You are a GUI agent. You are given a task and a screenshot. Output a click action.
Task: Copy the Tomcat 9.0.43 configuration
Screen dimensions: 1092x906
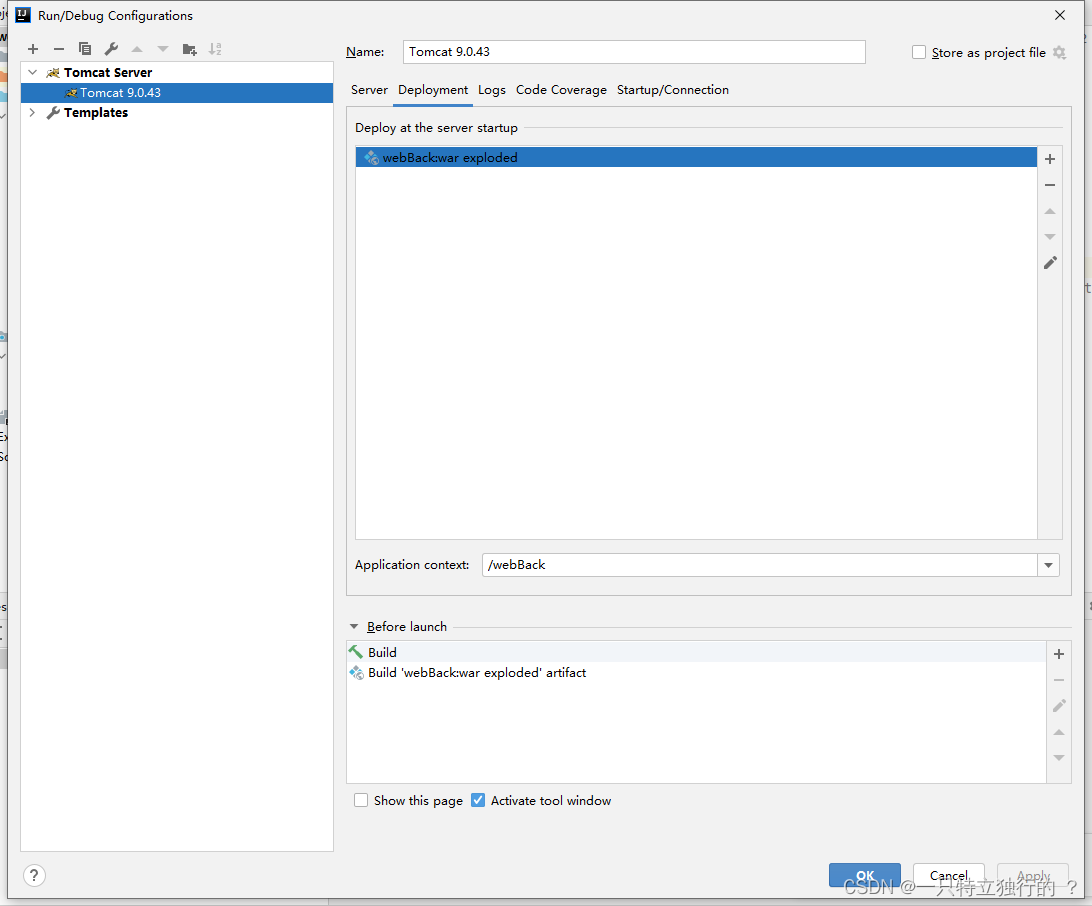[84, 48]
